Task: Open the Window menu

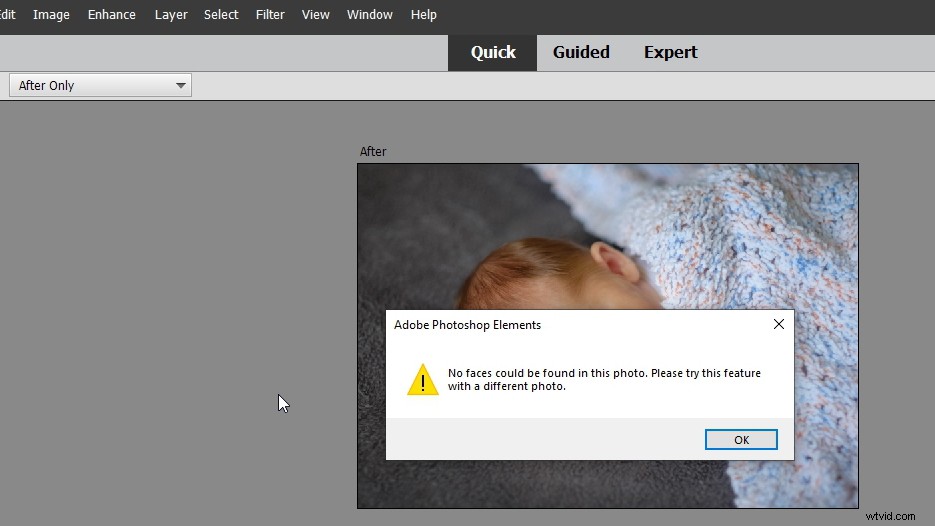Action: pos(370,14)
